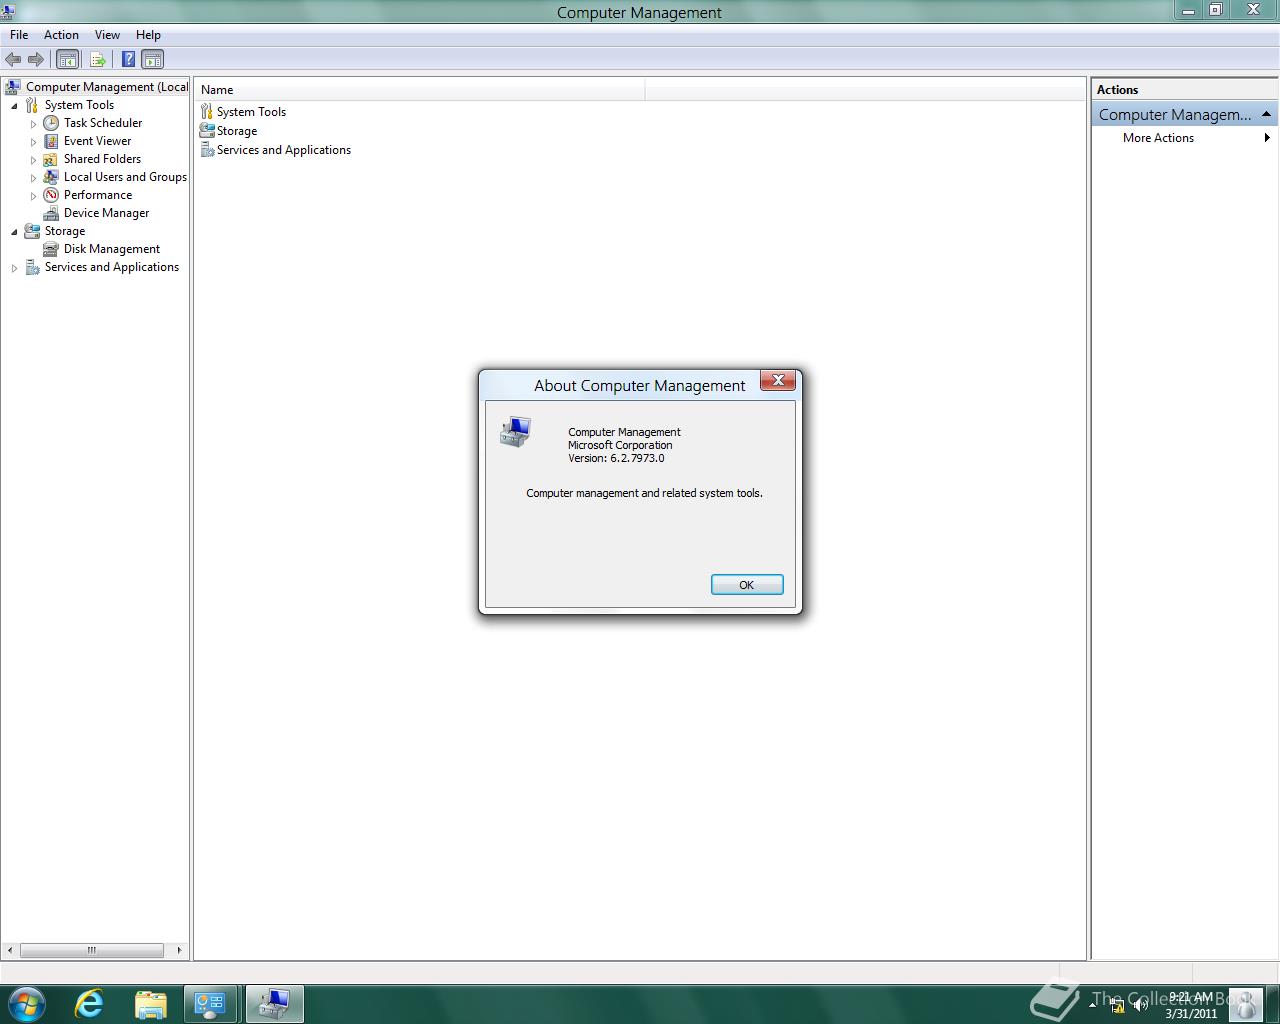Open Windows Explorer from the taskbar
The image size is (1280, 1024).
click(x=150, y=1004)
